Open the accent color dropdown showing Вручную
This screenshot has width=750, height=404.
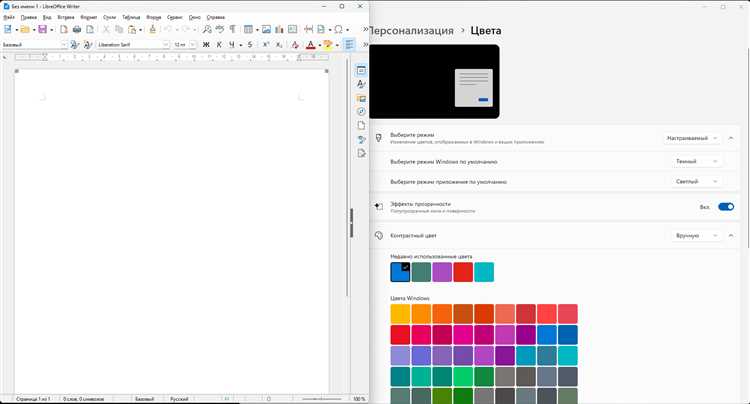[x=695, y=236]
